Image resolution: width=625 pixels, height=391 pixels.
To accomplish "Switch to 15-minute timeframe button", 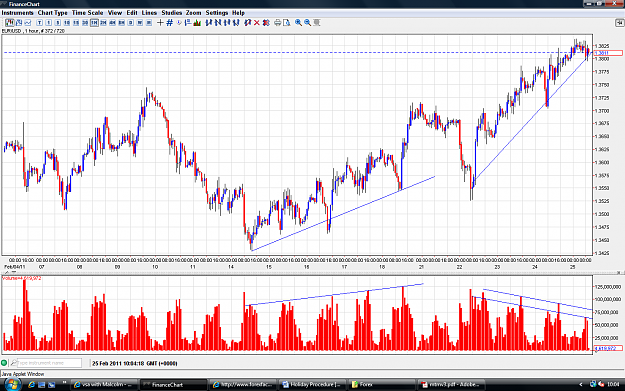I will (x=76, y=23).
